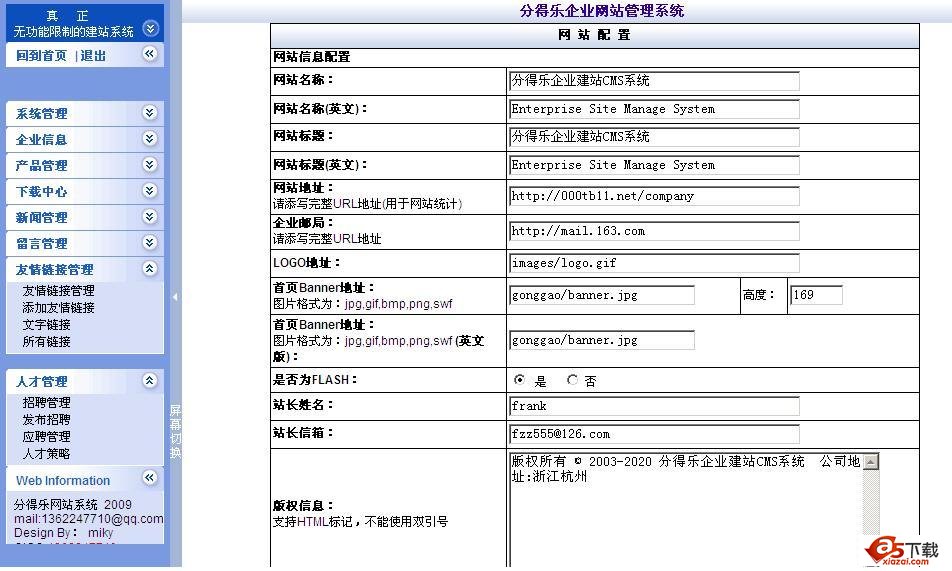The height and width of the screenshot is (571, 952).
Task: Click the 版权信息 textarea scrollbar up arrow
Action: pyautogui.click(x=870, y=462)
